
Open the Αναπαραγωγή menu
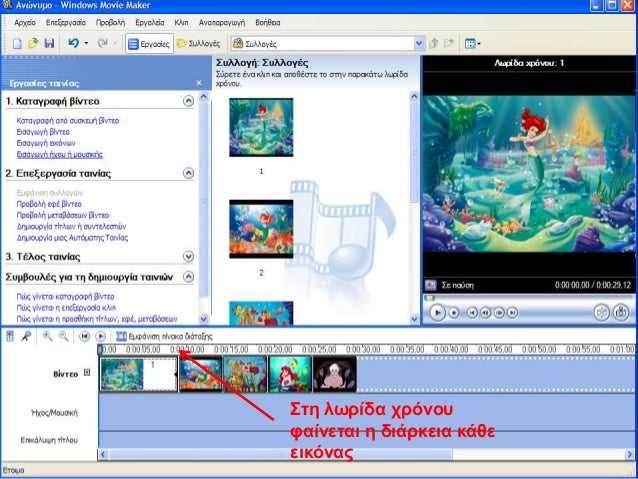[222, 22]
